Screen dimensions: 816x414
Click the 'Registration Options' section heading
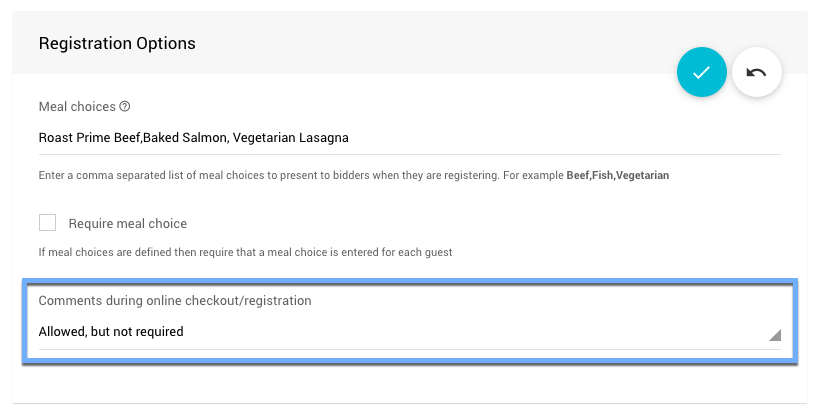tap(116, 44)
